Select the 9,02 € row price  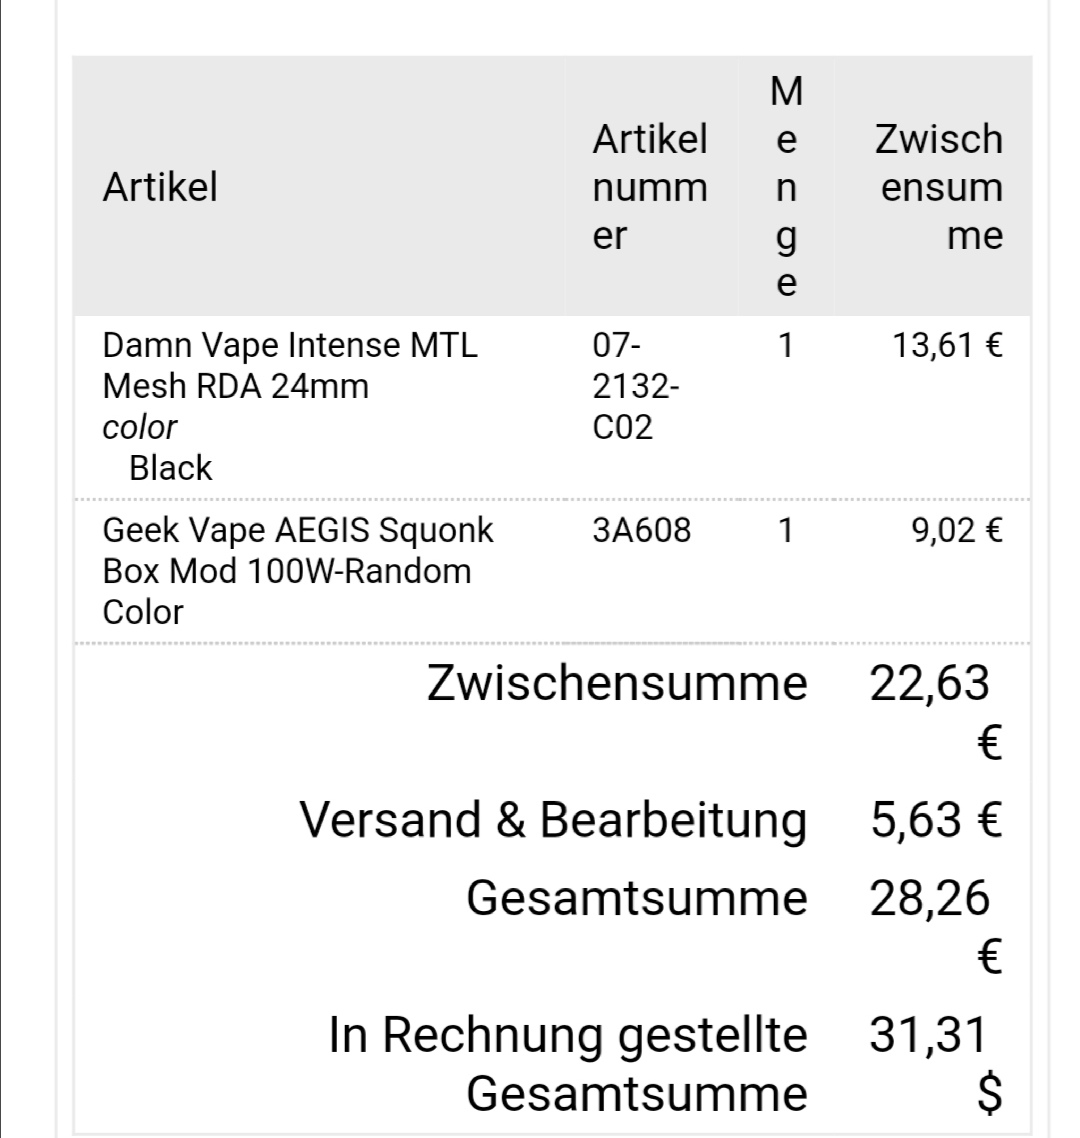[956, 530]
